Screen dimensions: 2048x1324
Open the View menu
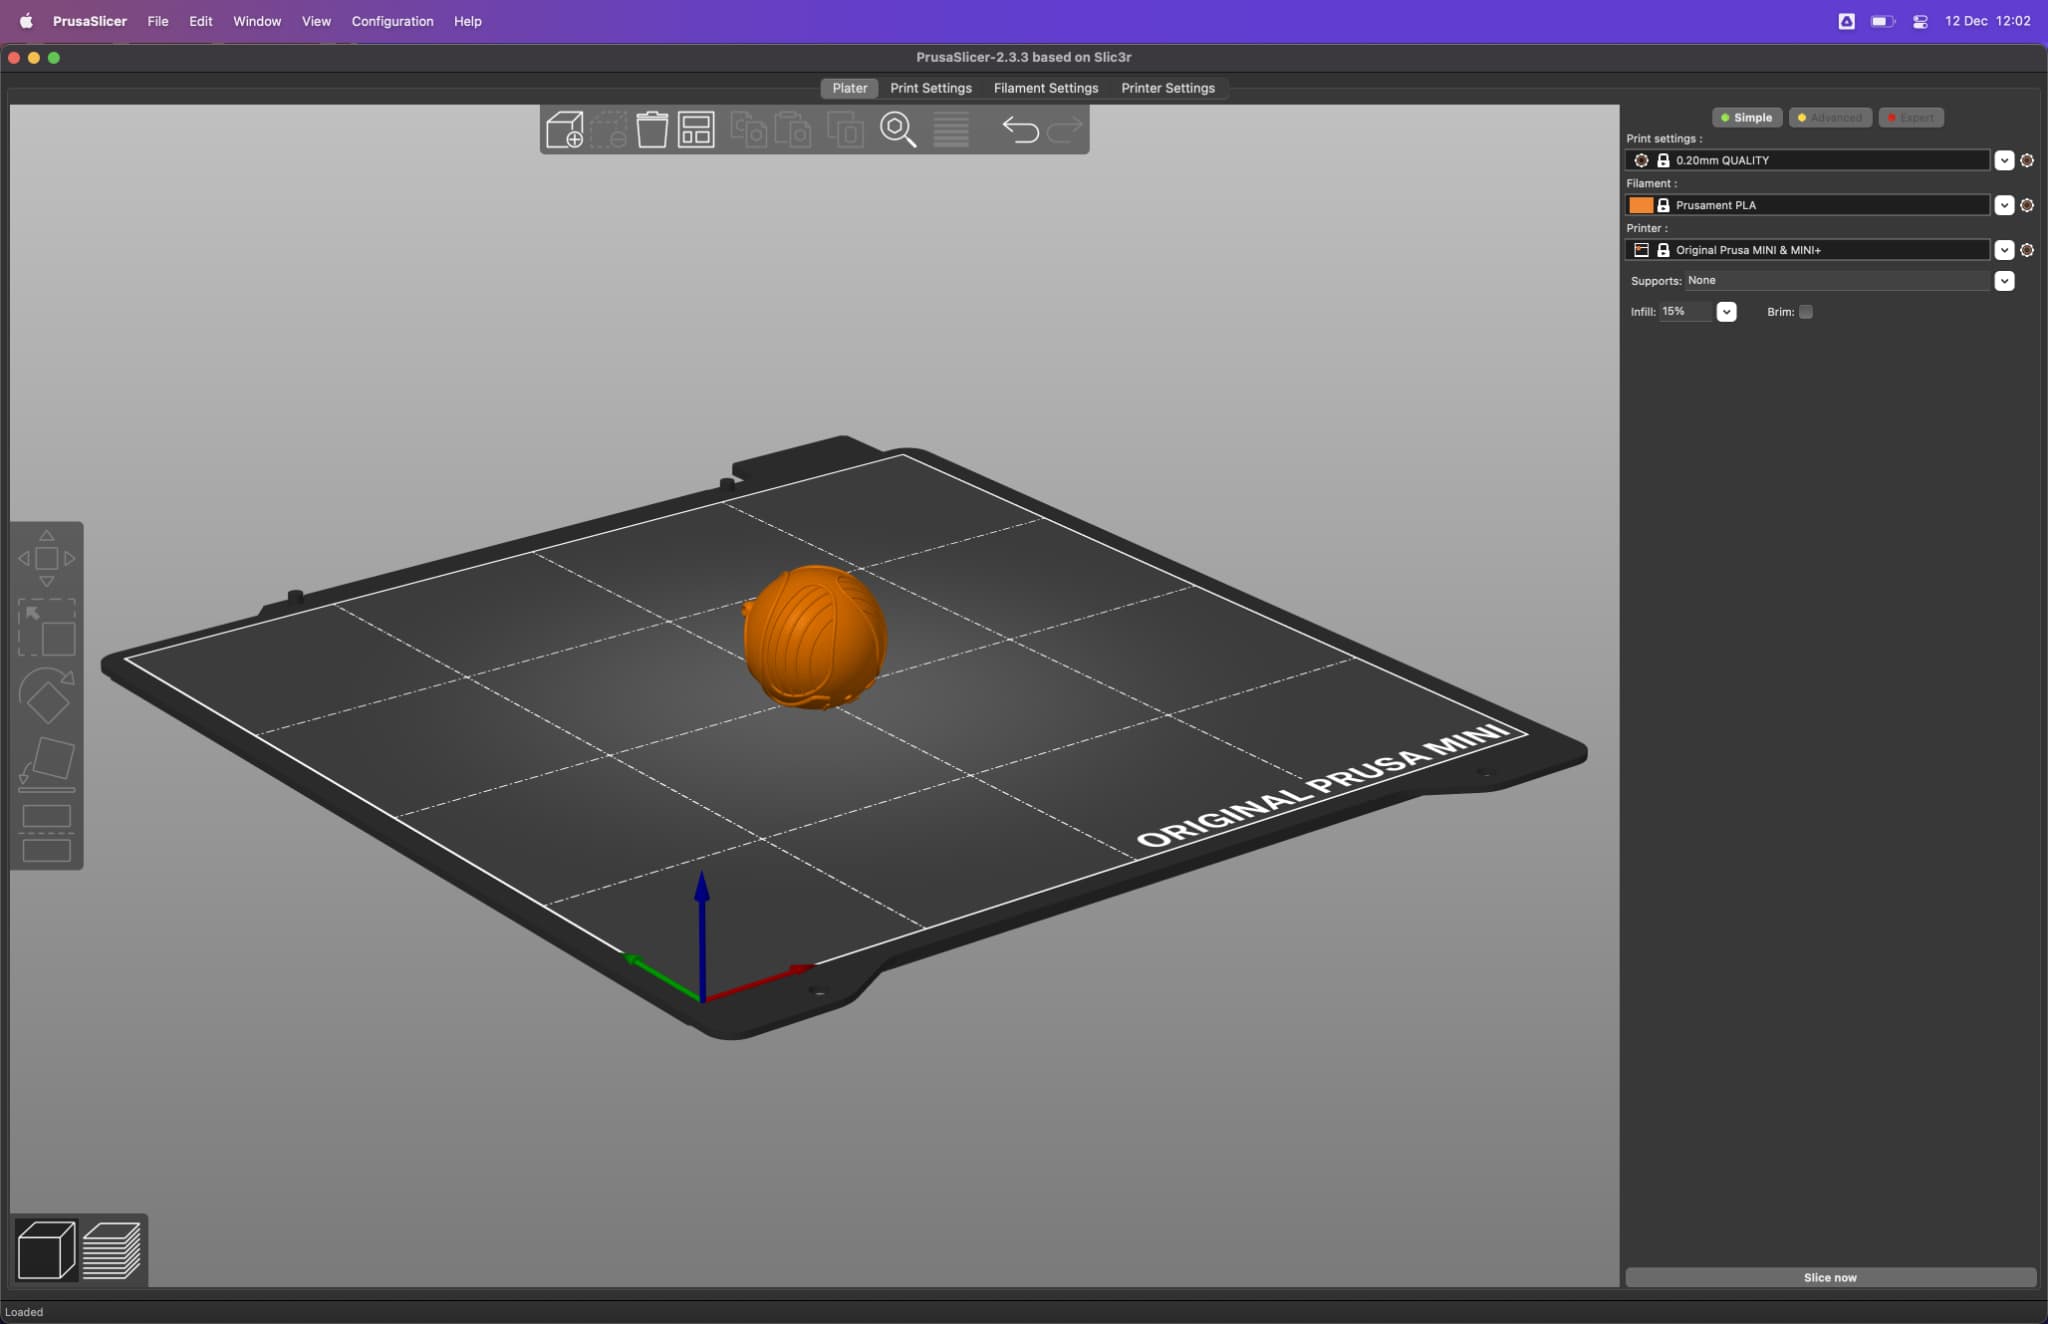[x=316, y=21]
